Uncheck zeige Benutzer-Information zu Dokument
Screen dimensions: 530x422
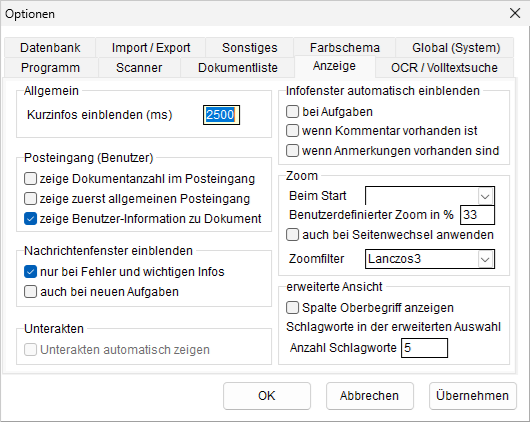coord(30,218)
